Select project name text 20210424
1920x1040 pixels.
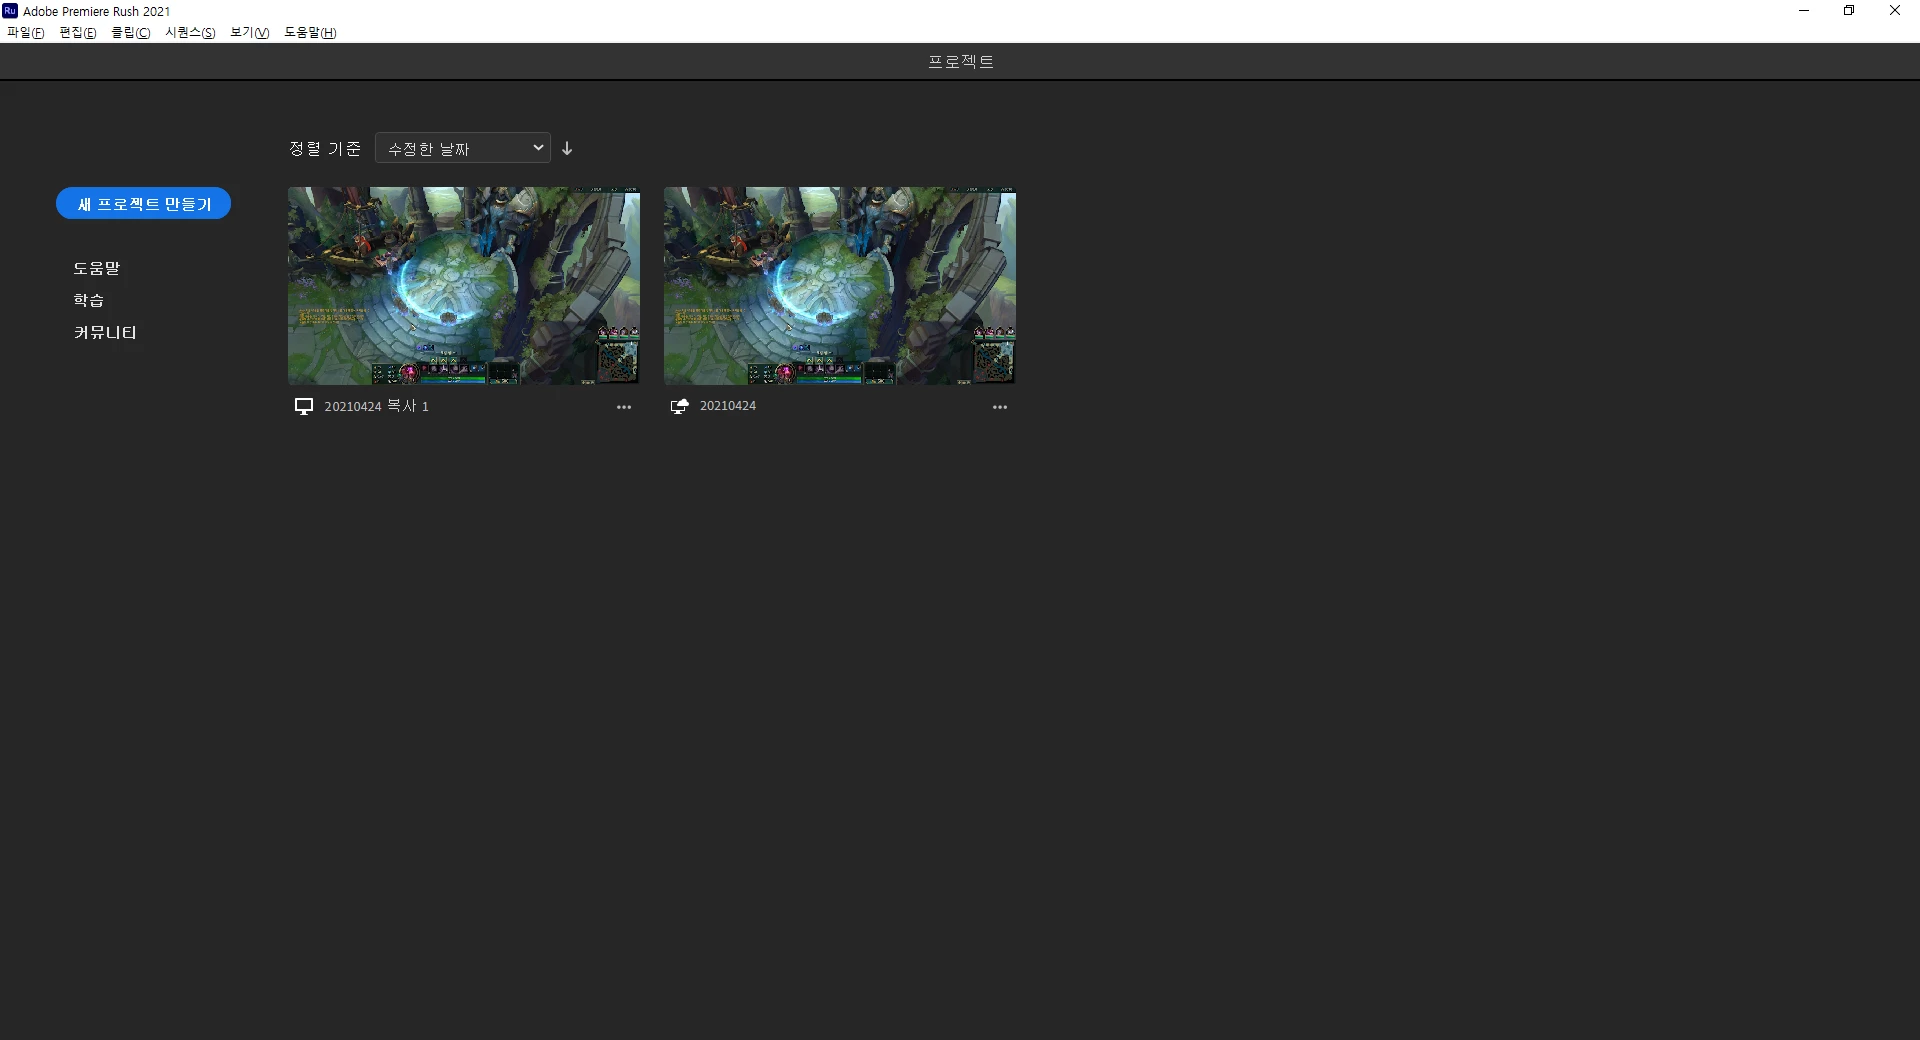728,406
